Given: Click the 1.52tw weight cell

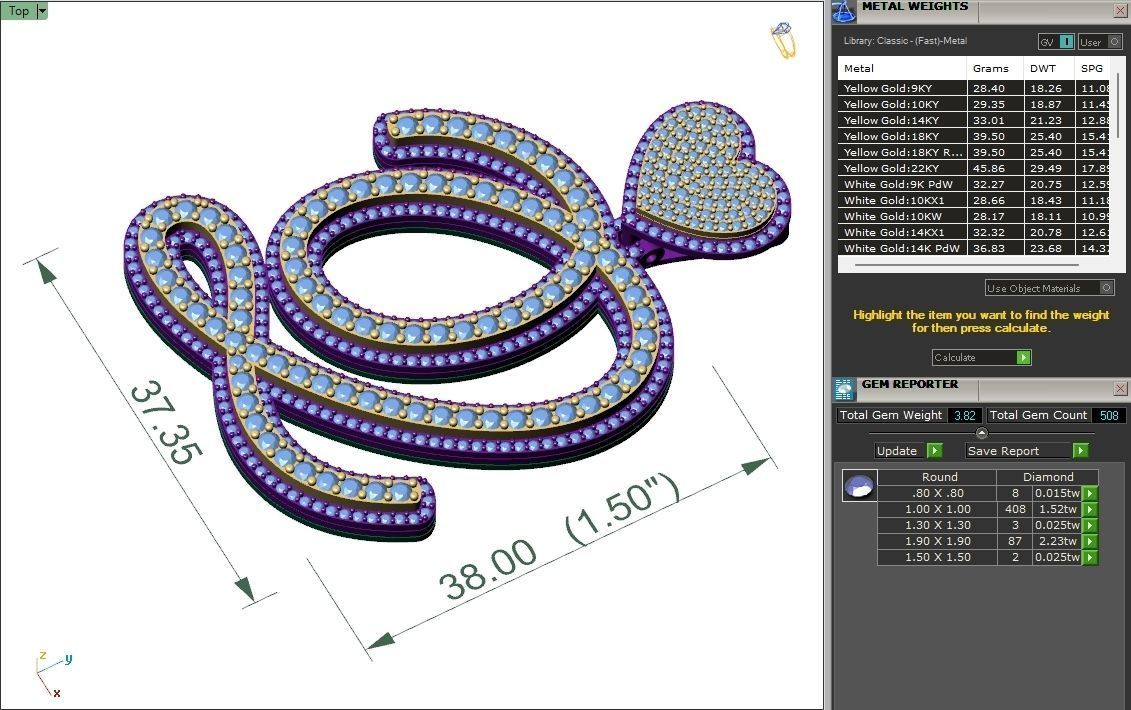Looking at the screenshot, I should [x=1057, y=509].
